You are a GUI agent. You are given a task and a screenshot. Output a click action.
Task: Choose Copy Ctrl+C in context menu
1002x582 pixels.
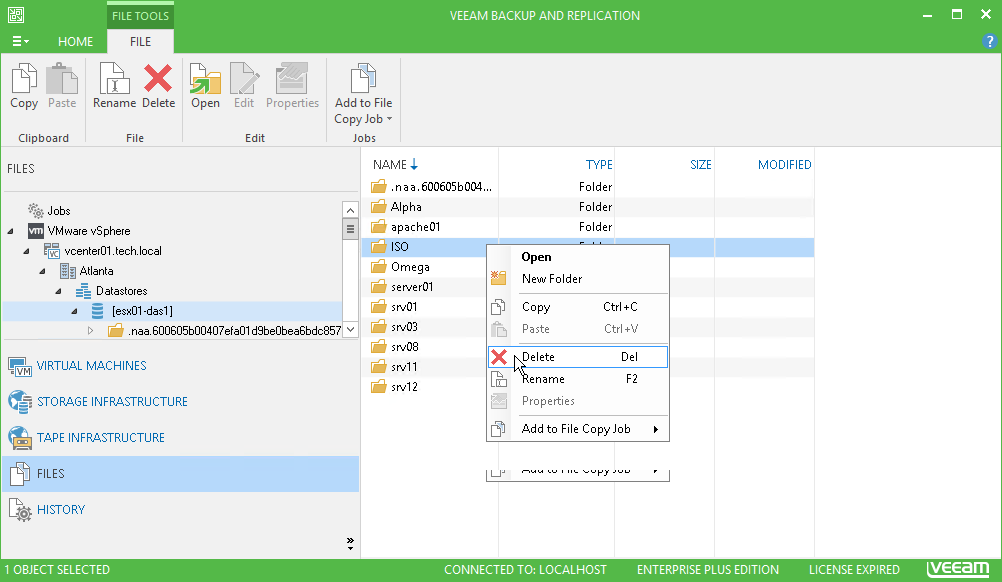point(578,307)
